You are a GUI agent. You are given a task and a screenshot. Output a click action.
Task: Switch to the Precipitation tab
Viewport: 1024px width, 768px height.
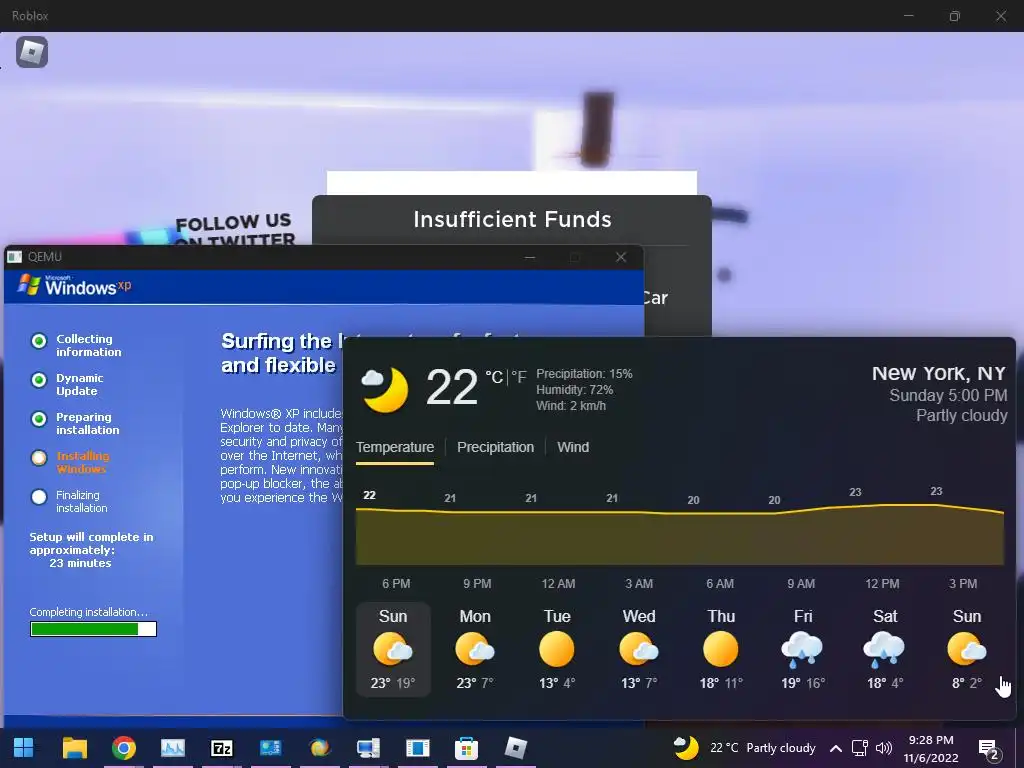[495, 447]
